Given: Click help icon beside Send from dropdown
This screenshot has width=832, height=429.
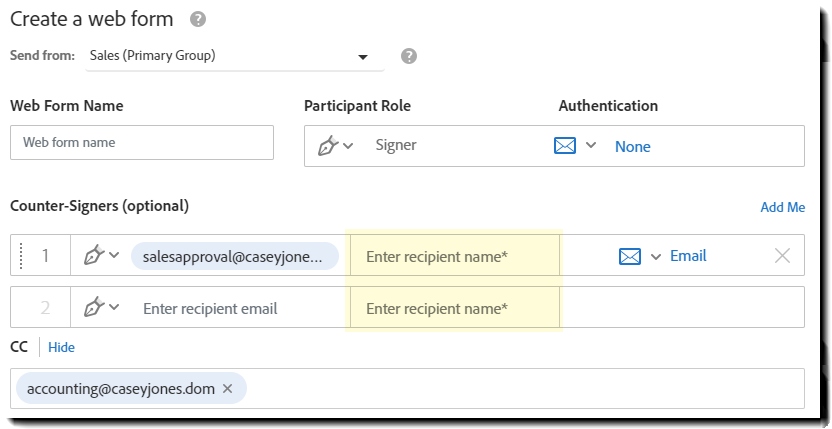Looking at the screenshot, I should point(409,56).
